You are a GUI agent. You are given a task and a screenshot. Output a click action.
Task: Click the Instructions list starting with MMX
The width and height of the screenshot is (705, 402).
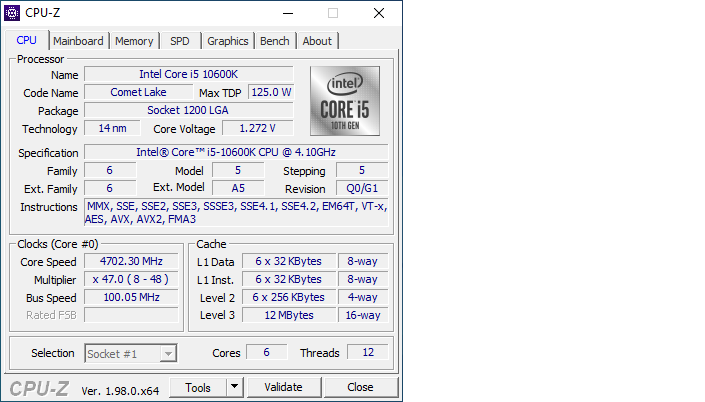(x=236, y=213)
